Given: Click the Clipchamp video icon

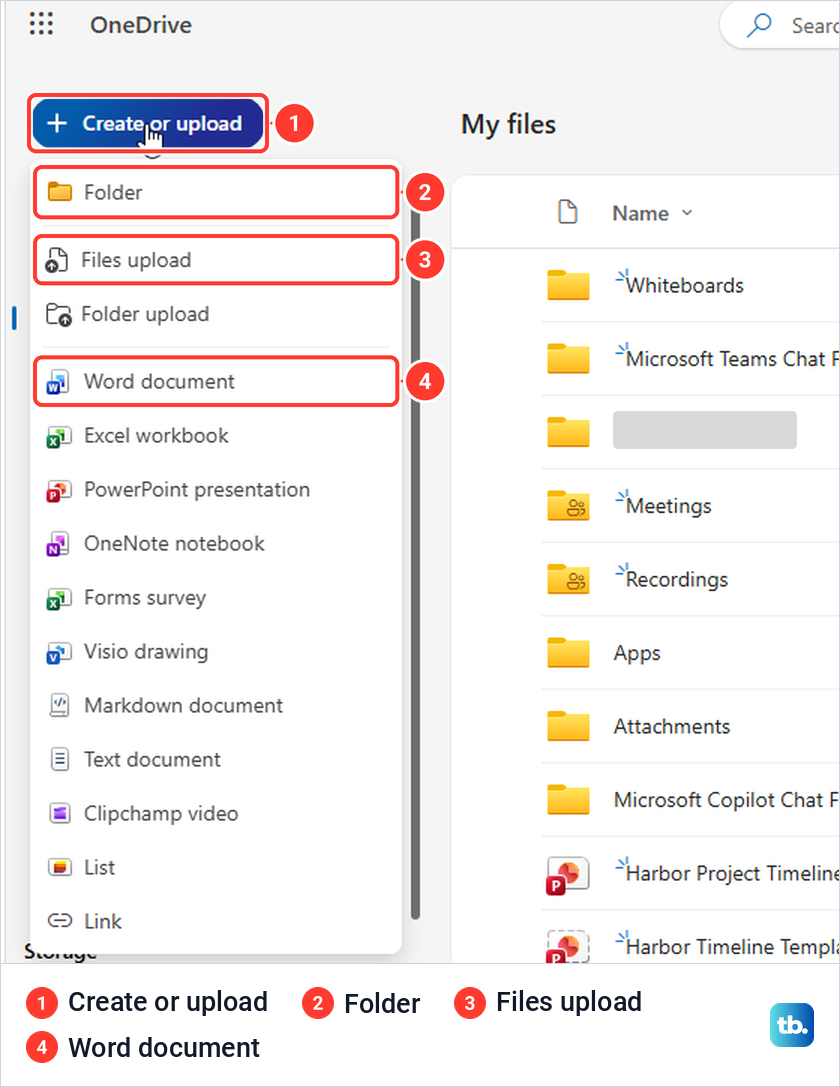Looking at the screenshot, I should tap(60, 813).
